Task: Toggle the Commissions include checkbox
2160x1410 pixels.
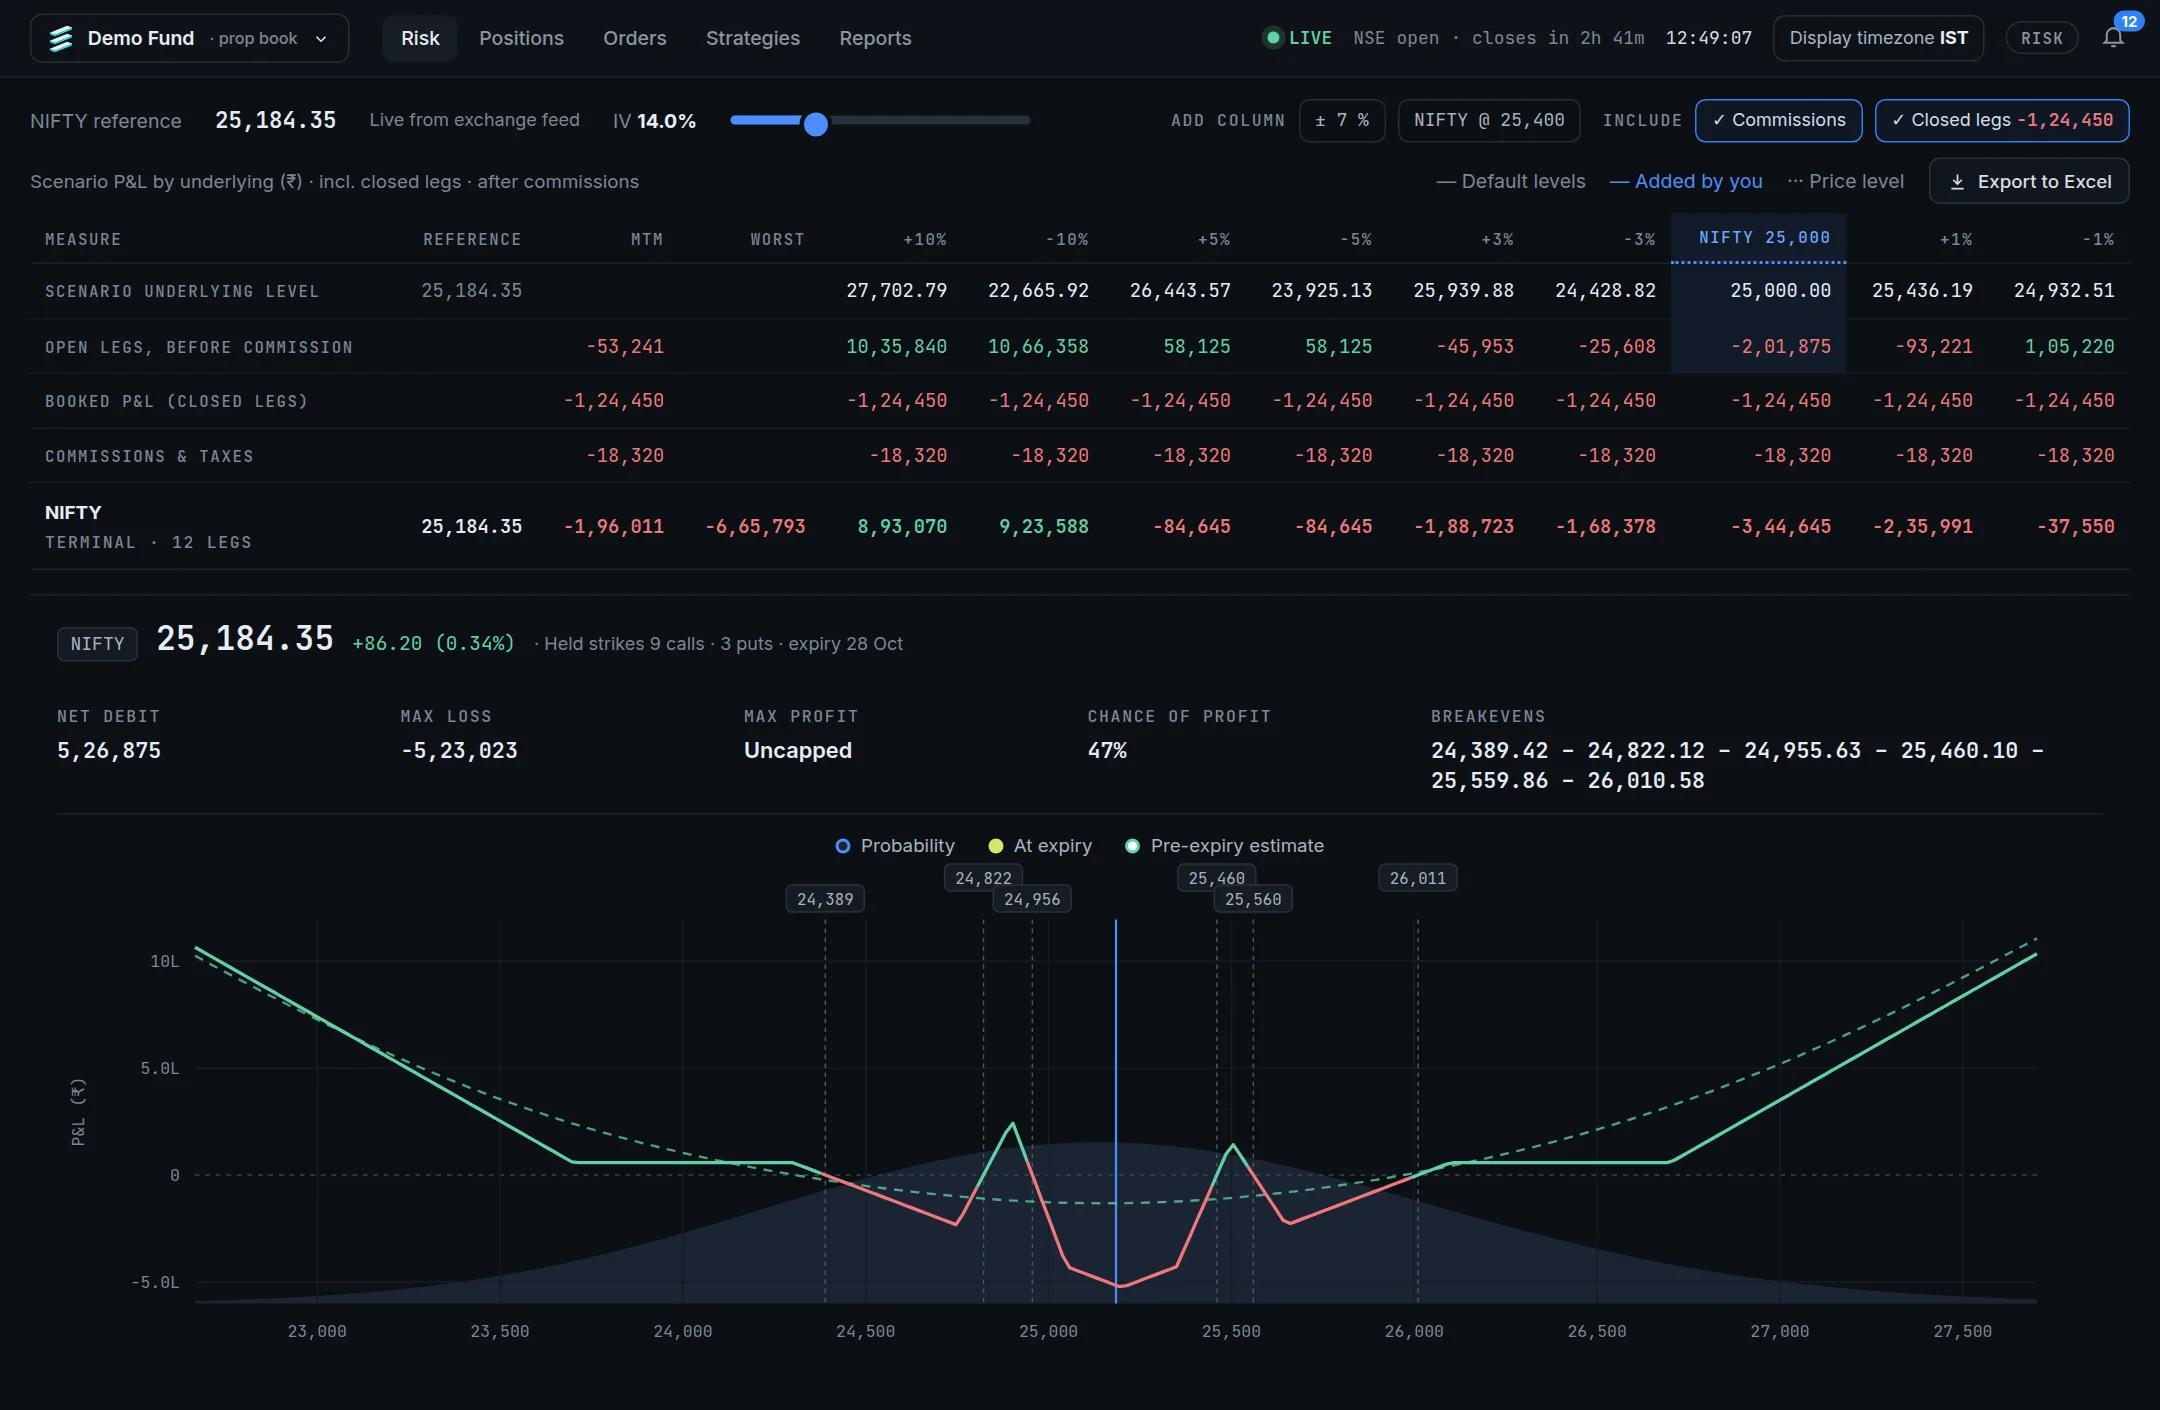Action: tap(1778, 120)
